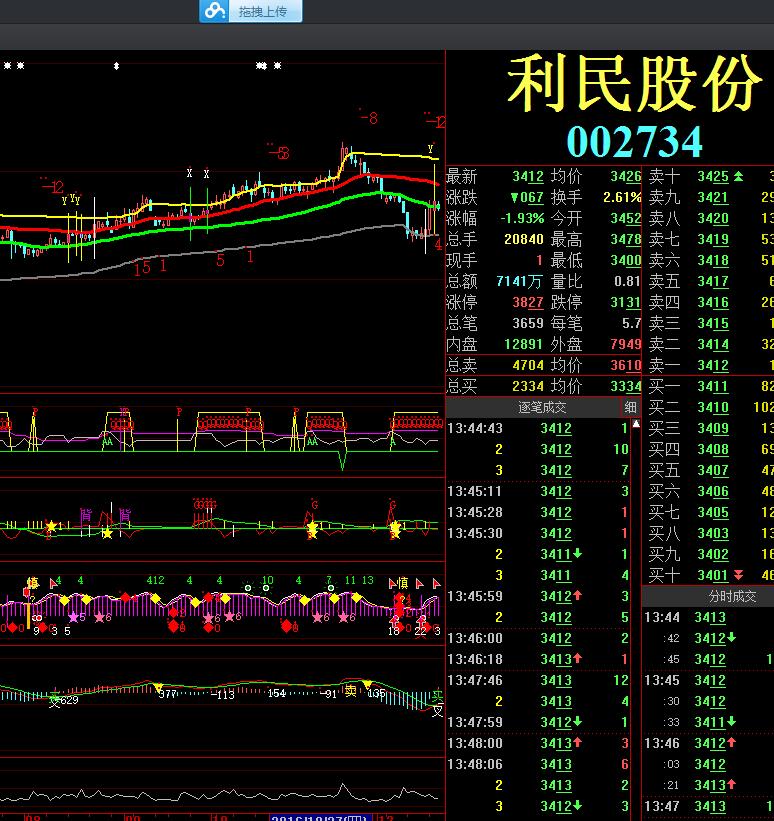Click the 总笔 value 3659
This screenshot has width=774, height=821.
pyautogui.click(x=528, y=323)
